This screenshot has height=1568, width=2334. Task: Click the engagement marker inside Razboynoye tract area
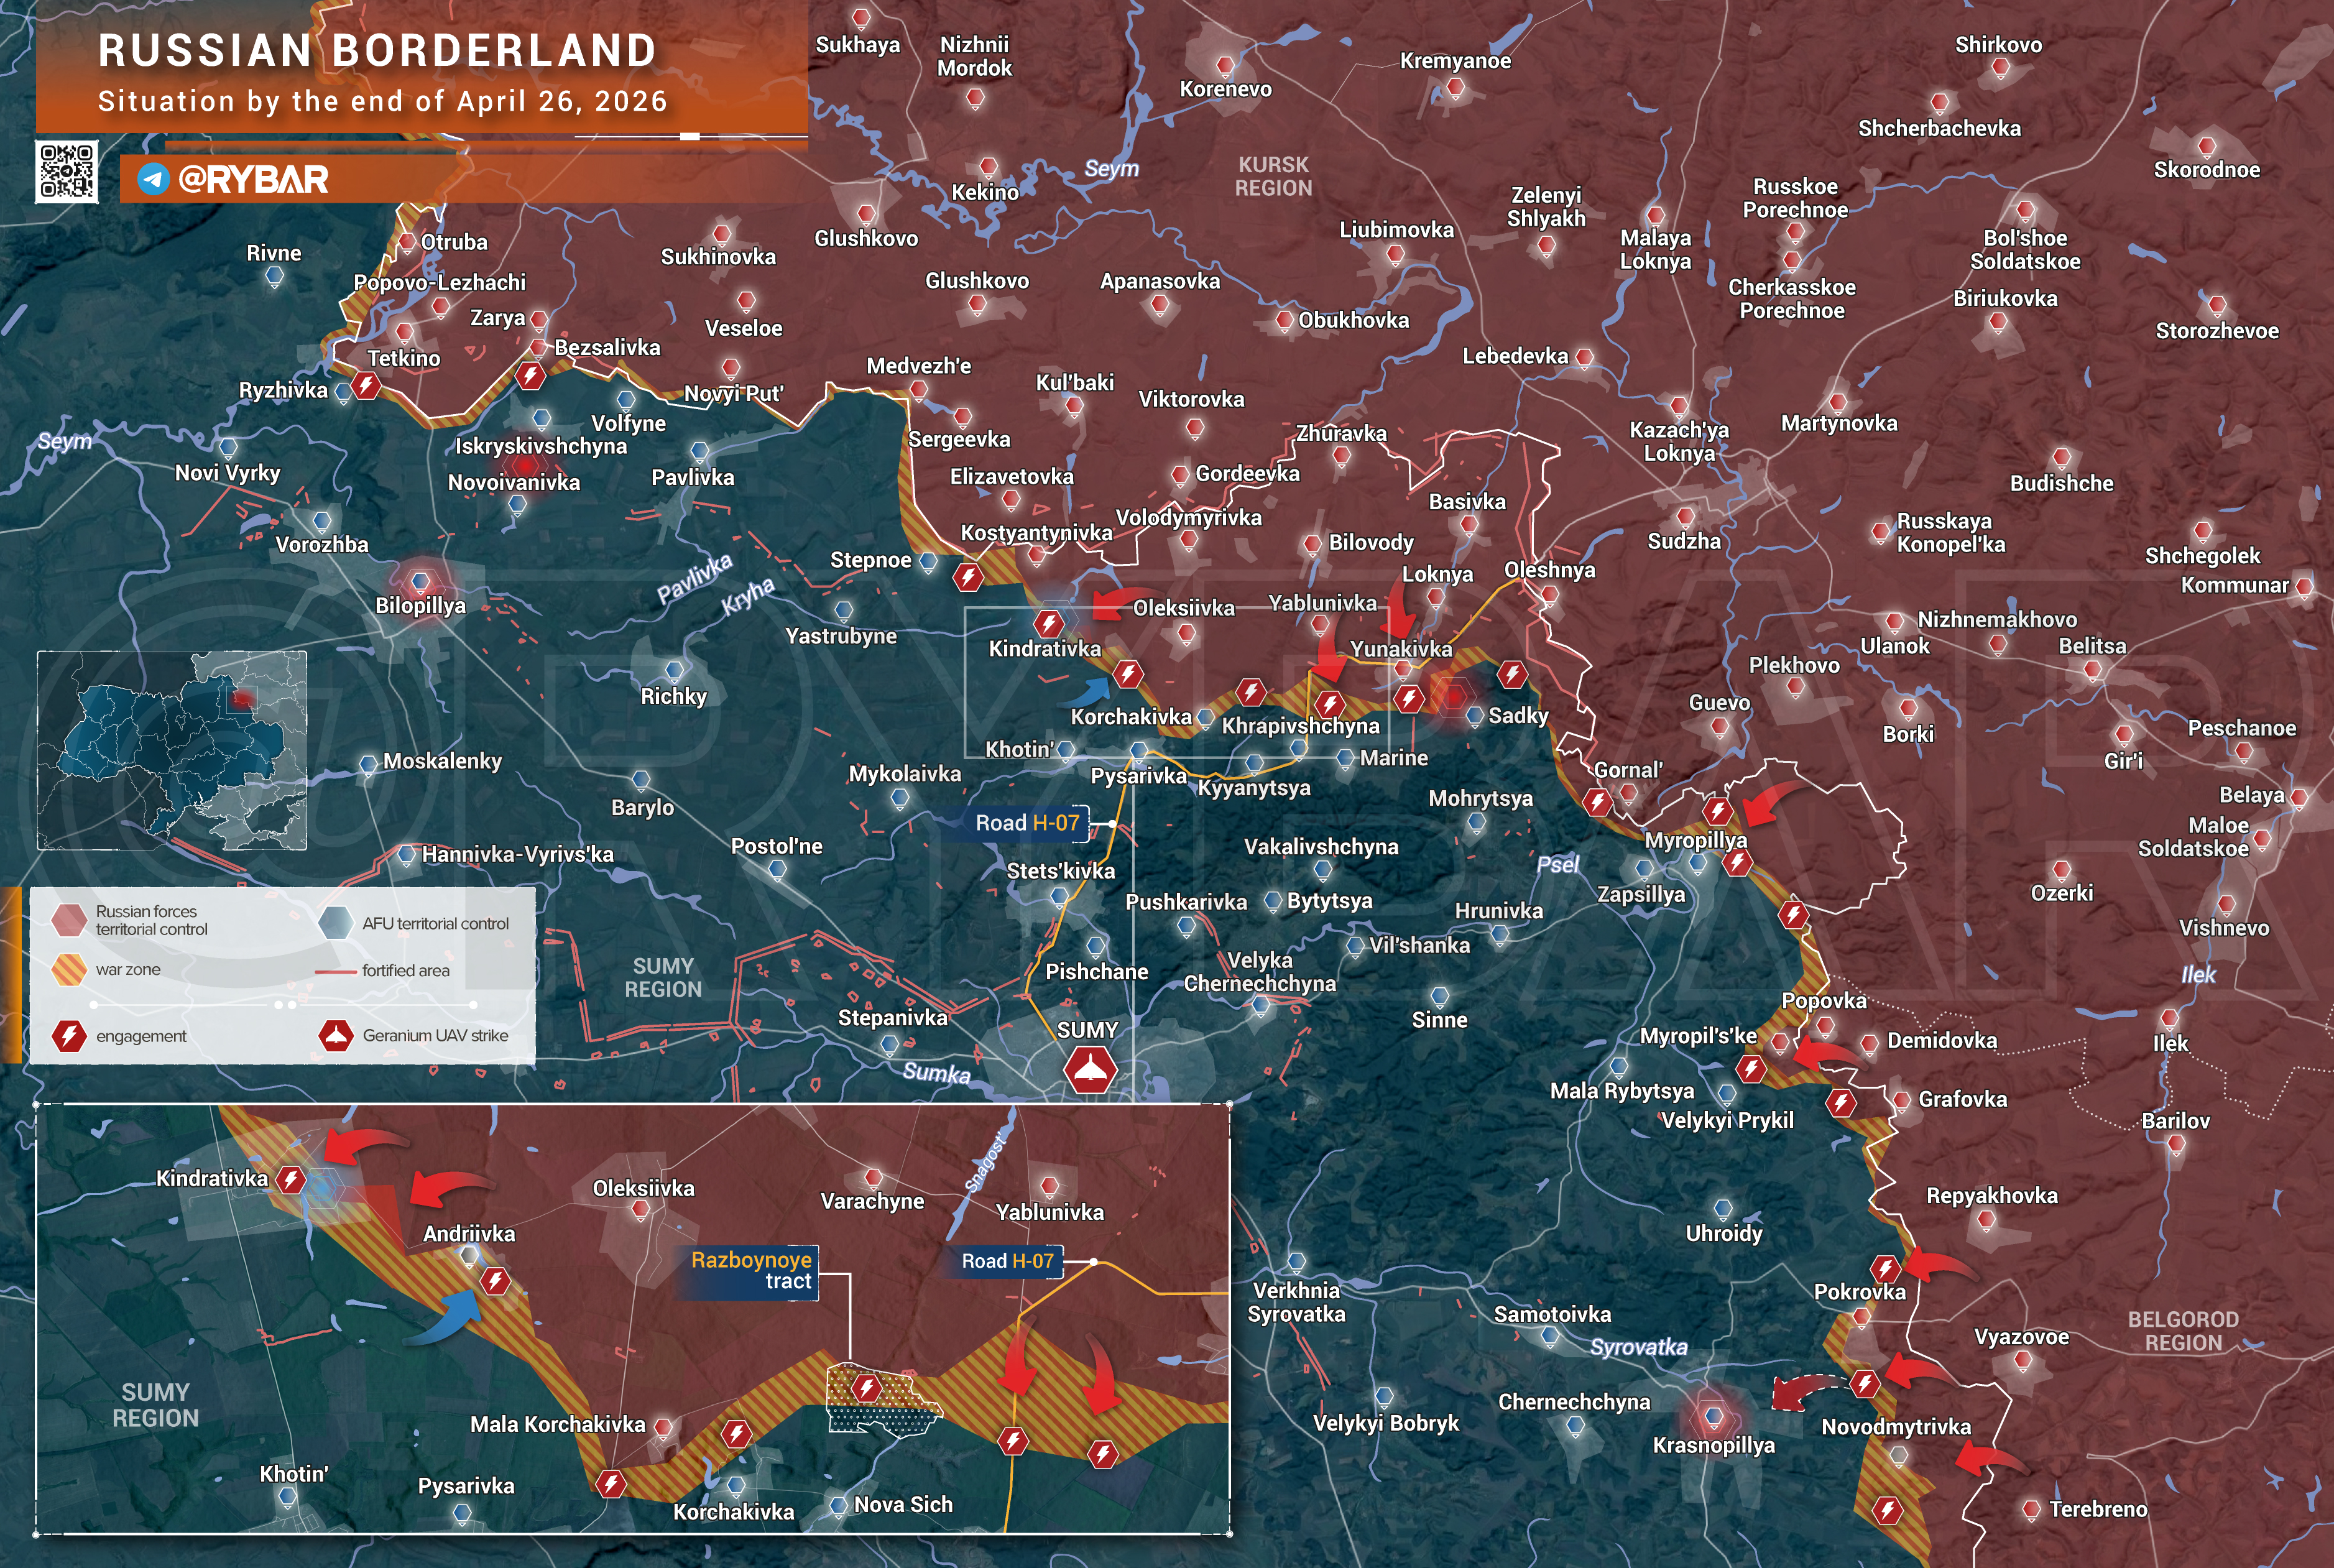[x=867, y=1388]
